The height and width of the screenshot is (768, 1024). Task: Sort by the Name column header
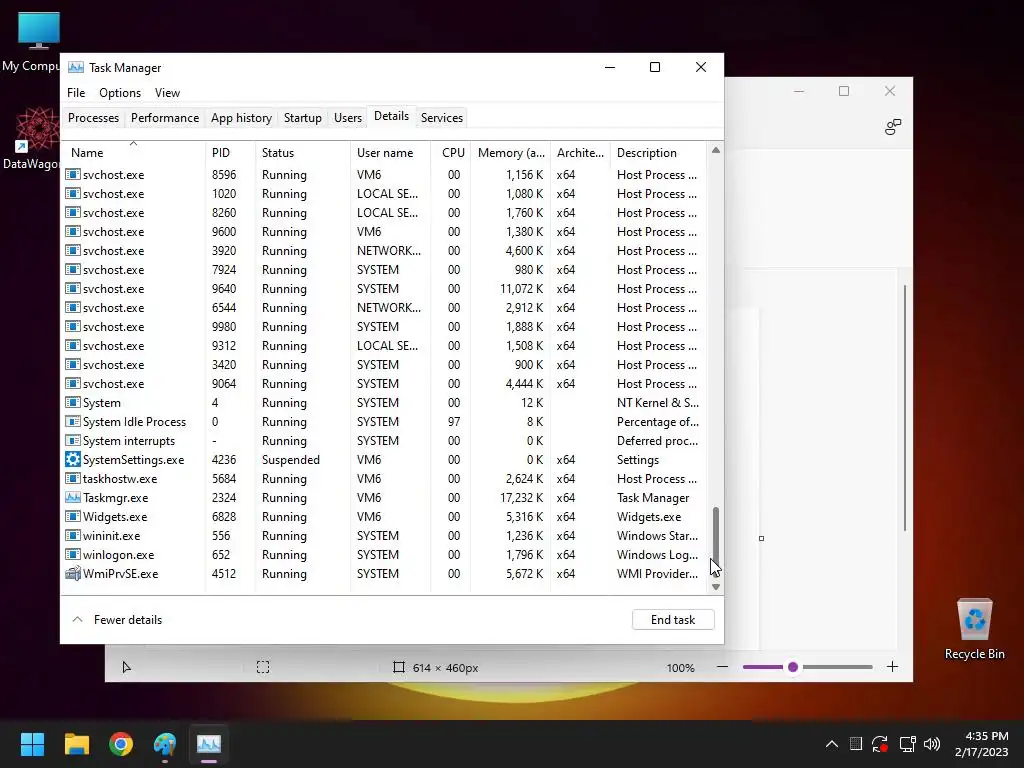pos(133,153)
